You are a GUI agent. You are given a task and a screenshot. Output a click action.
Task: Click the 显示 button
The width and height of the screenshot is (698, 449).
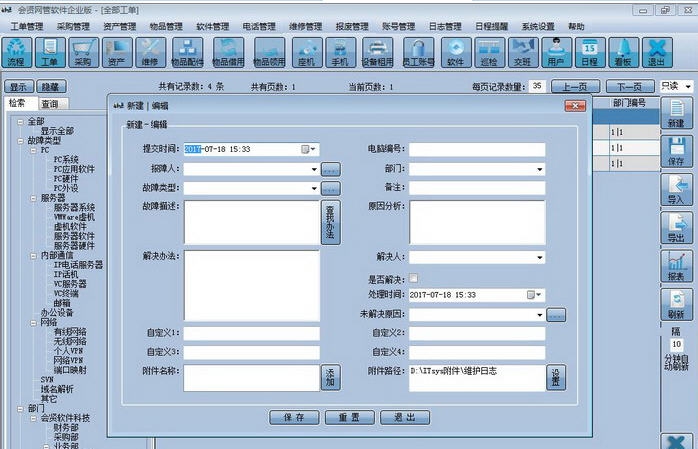(x=18, y=87)
